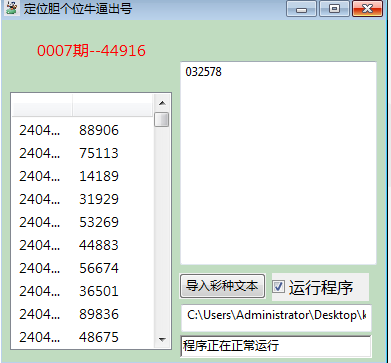Click the 导入彩种文本 button
The width and height of the screenshot is (391, 363).
(x=222, y=286)
